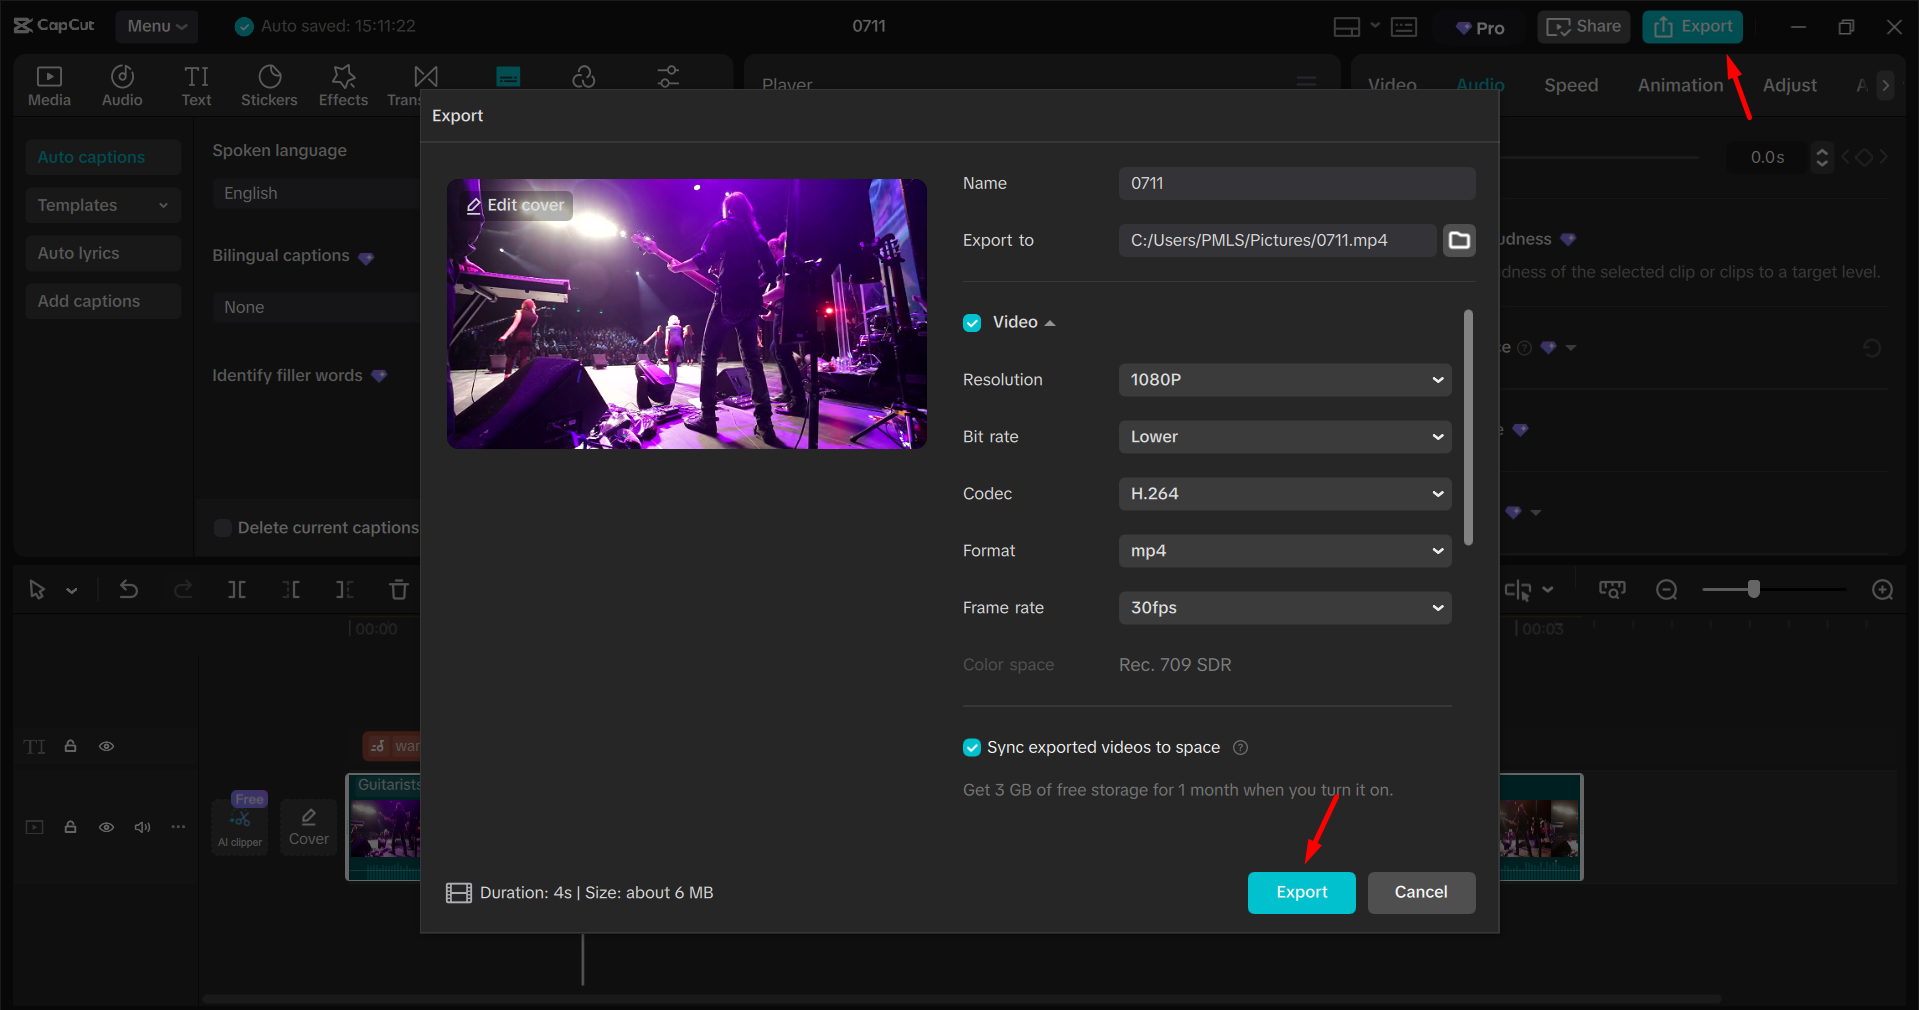1919x1010 pixels.
Task: Select the Stickers panel icon
Action: [x=268, y=84]
